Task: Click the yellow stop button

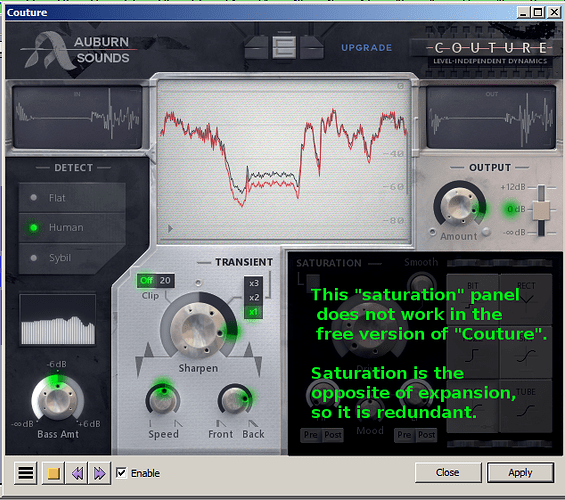Action: [x=53, y=473]
